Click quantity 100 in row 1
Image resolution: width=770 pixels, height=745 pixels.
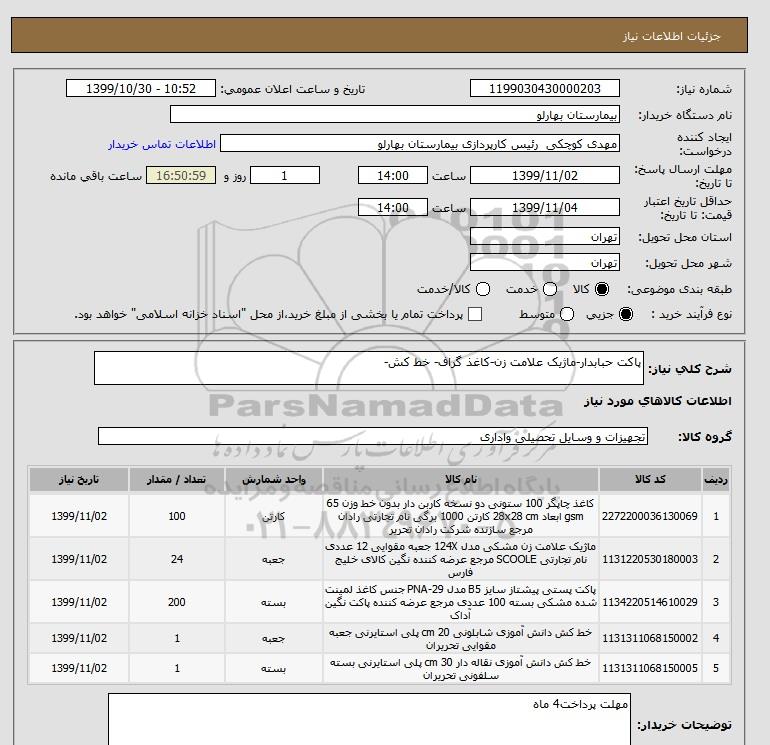177,516
